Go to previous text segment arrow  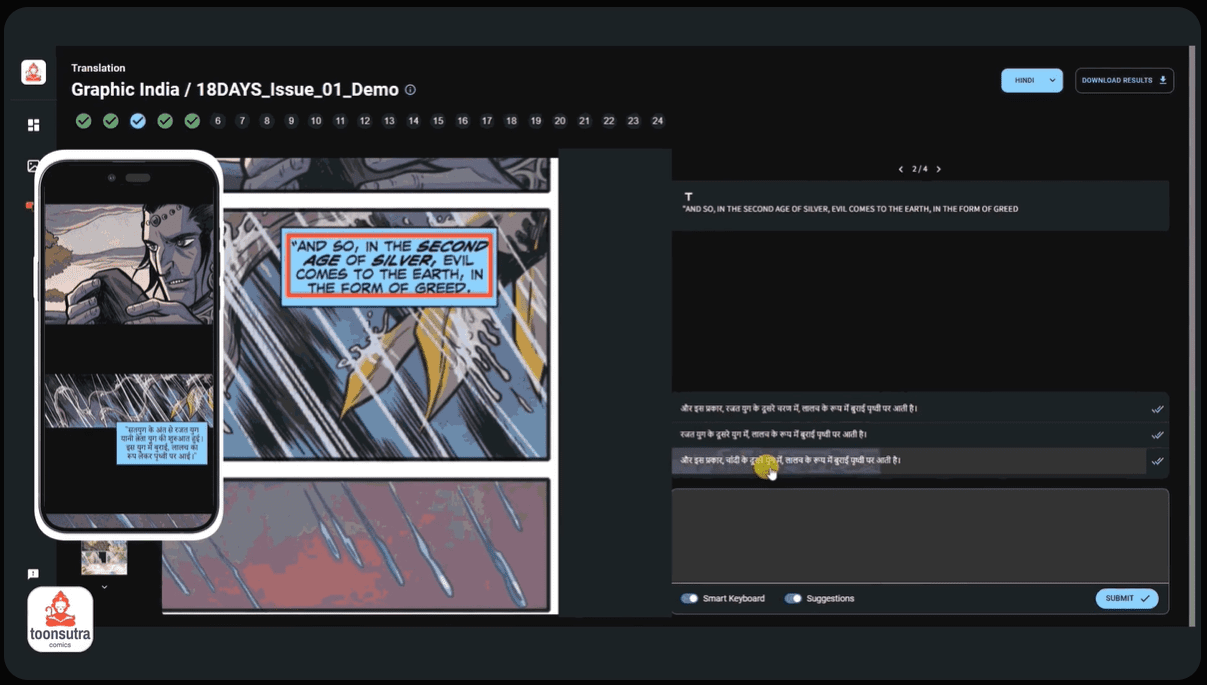click(901, 169)
